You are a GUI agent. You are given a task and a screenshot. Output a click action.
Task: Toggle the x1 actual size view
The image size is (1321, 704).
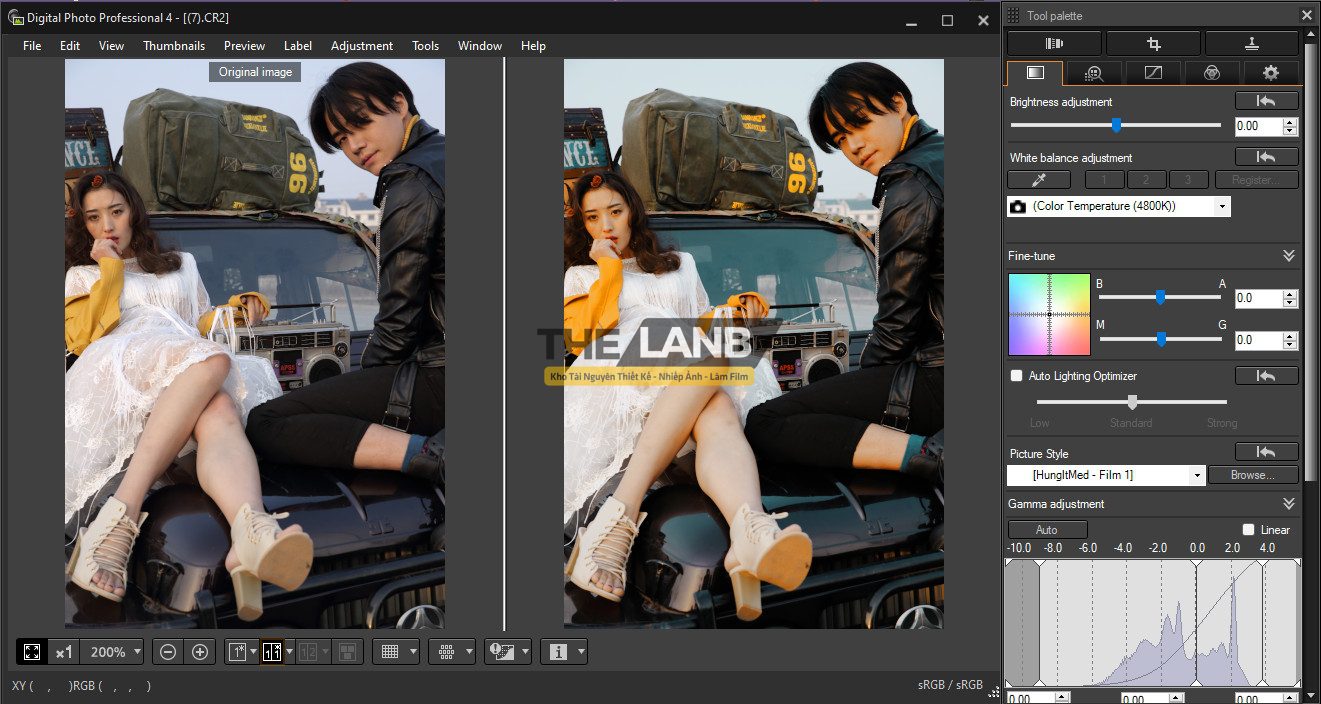[64, 652]
